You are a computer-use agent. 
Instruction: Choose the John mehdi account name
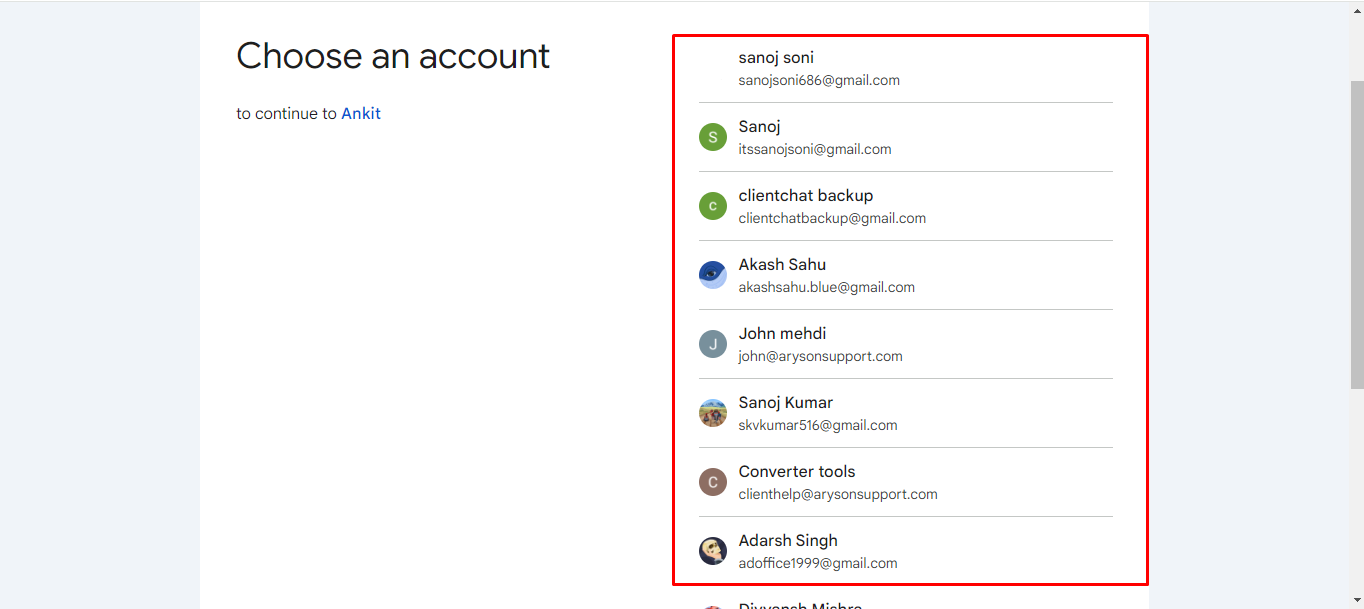(782, 334)
